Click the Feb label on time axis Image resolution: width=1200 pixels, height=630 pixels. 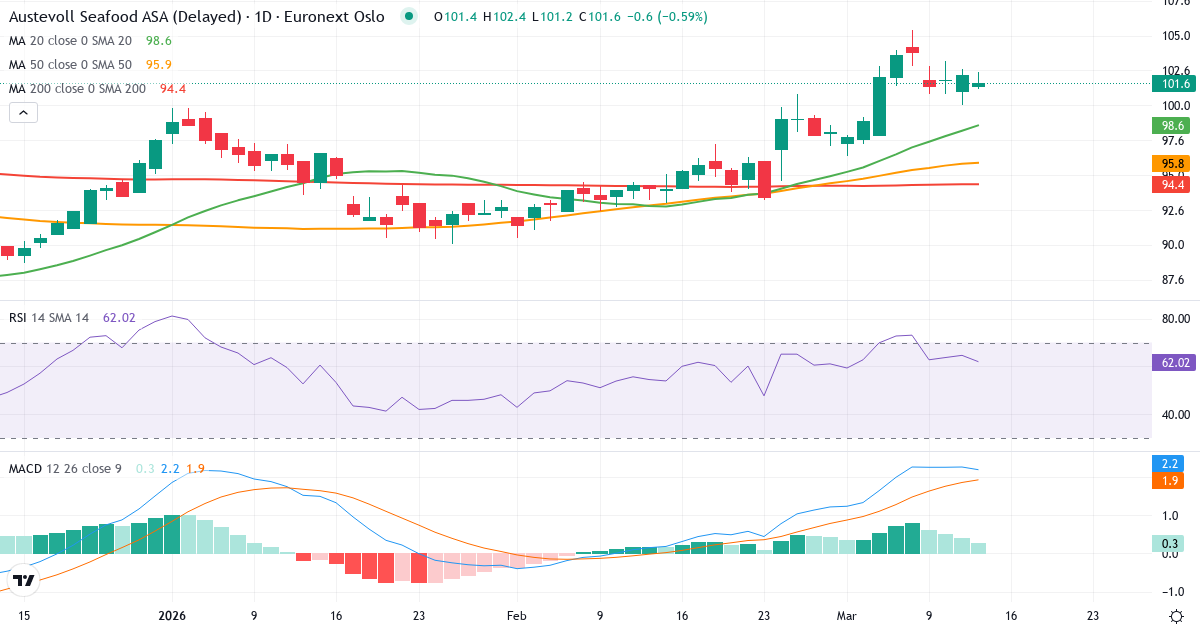point(516,616)
